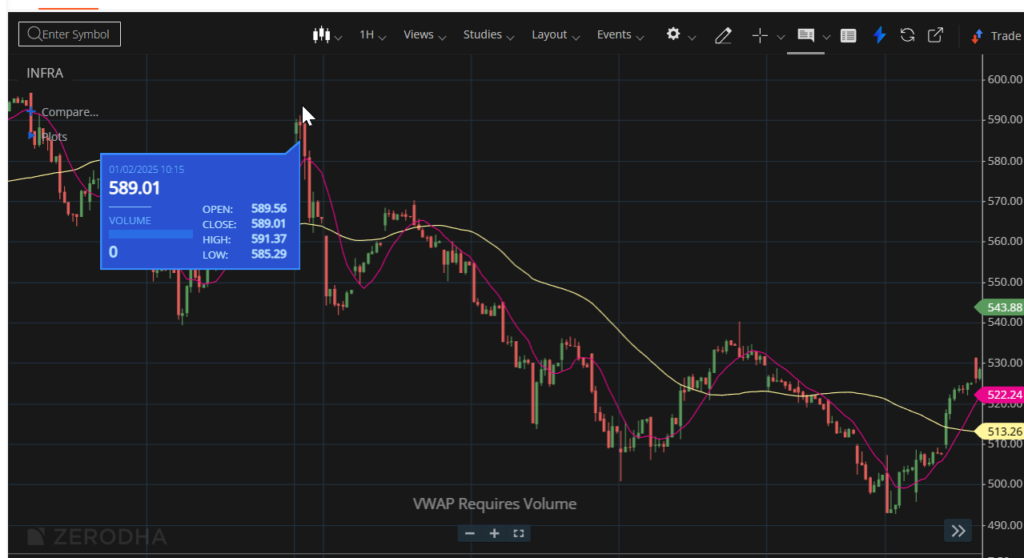Select the pencil drawing tool
This screenshot has width=1024, height=558.
pos(723,35)
